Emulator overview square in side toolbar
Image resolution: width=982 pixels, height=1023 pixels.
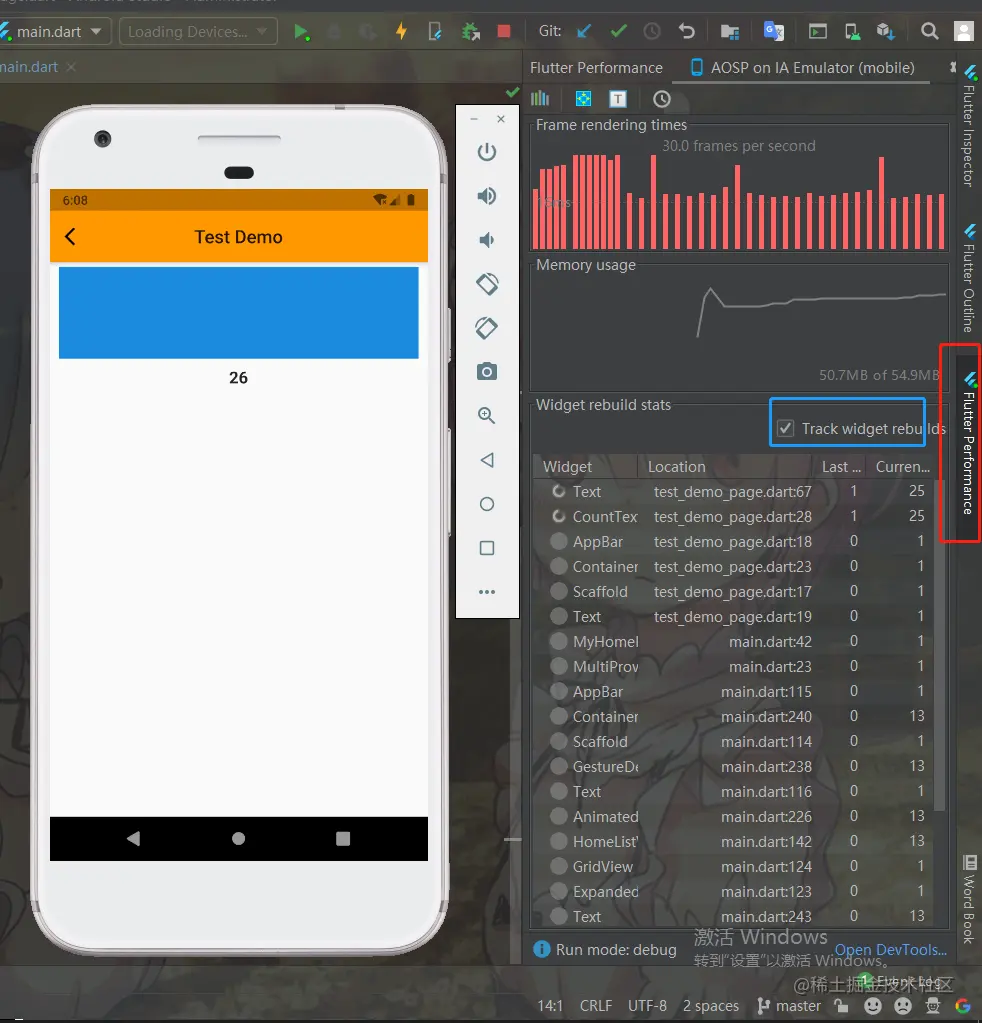click(487, 548)
